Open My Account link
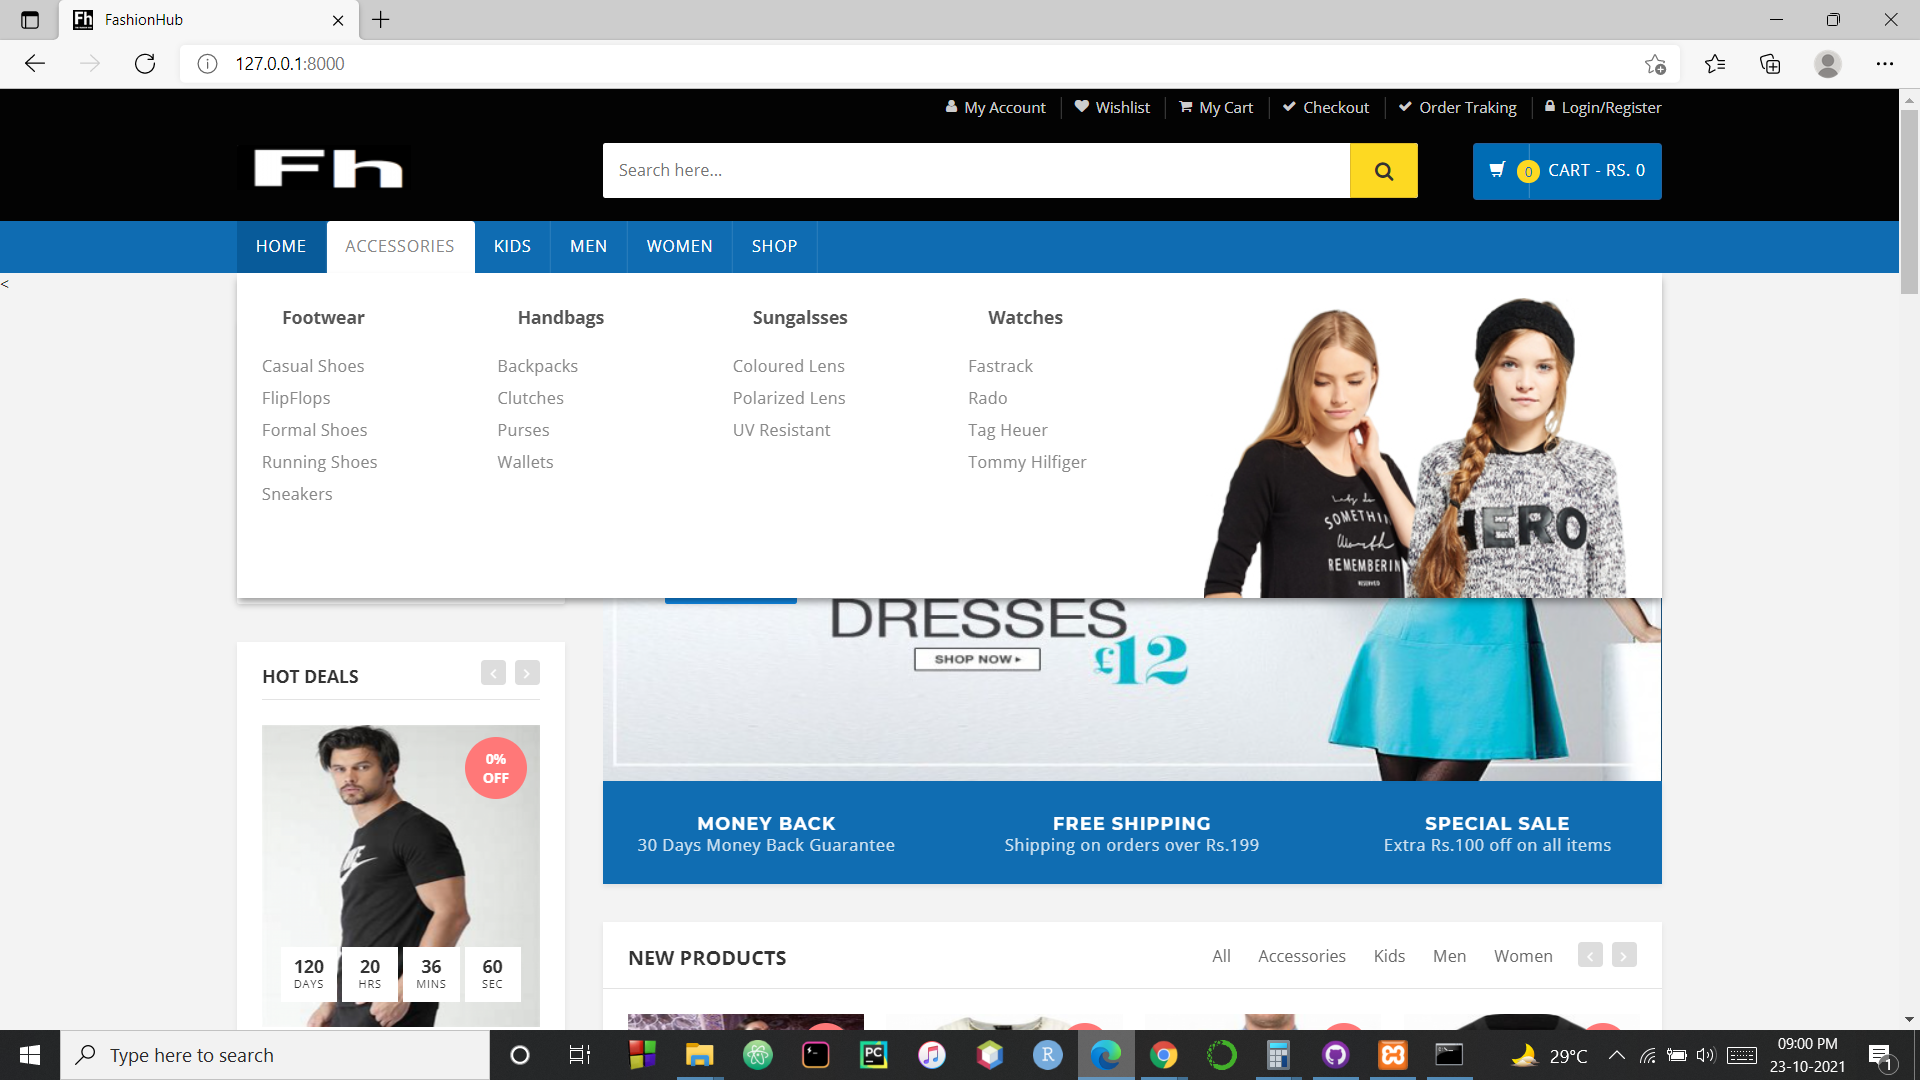This screenshot has width=1920, height=1080. pyautogui.click(x=995, y=107)
